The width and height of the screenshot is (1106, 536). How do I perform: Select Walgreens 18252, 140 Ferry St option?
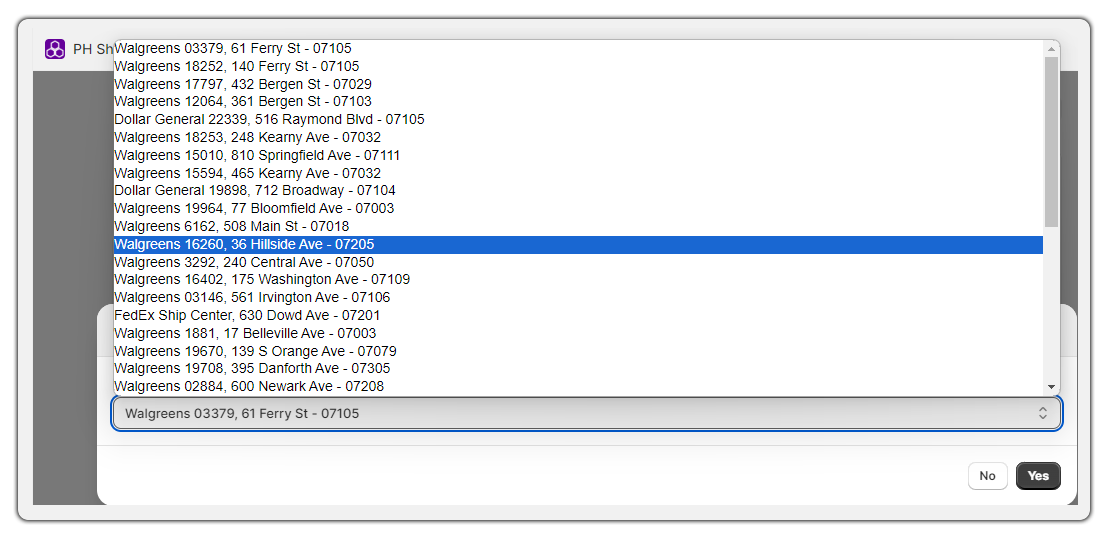(578, 66)
